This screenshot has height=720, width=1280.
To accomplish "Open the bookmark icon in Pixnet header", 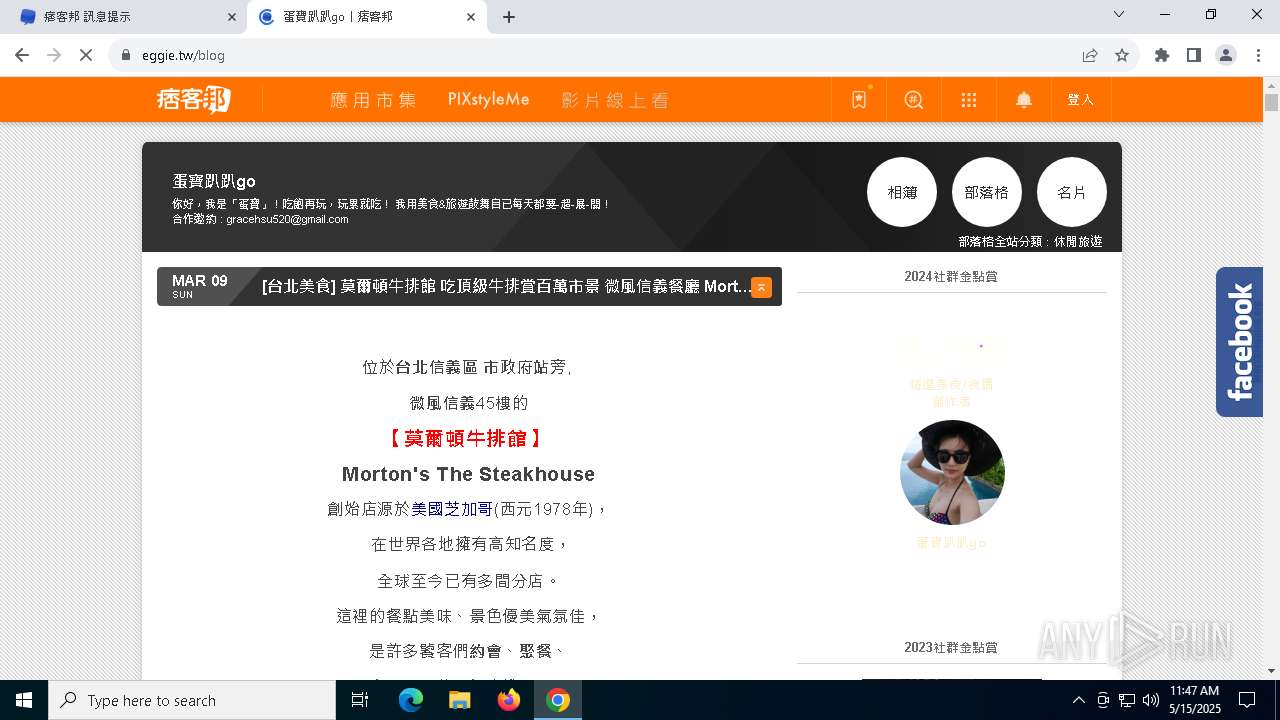I will click(859, 100).
